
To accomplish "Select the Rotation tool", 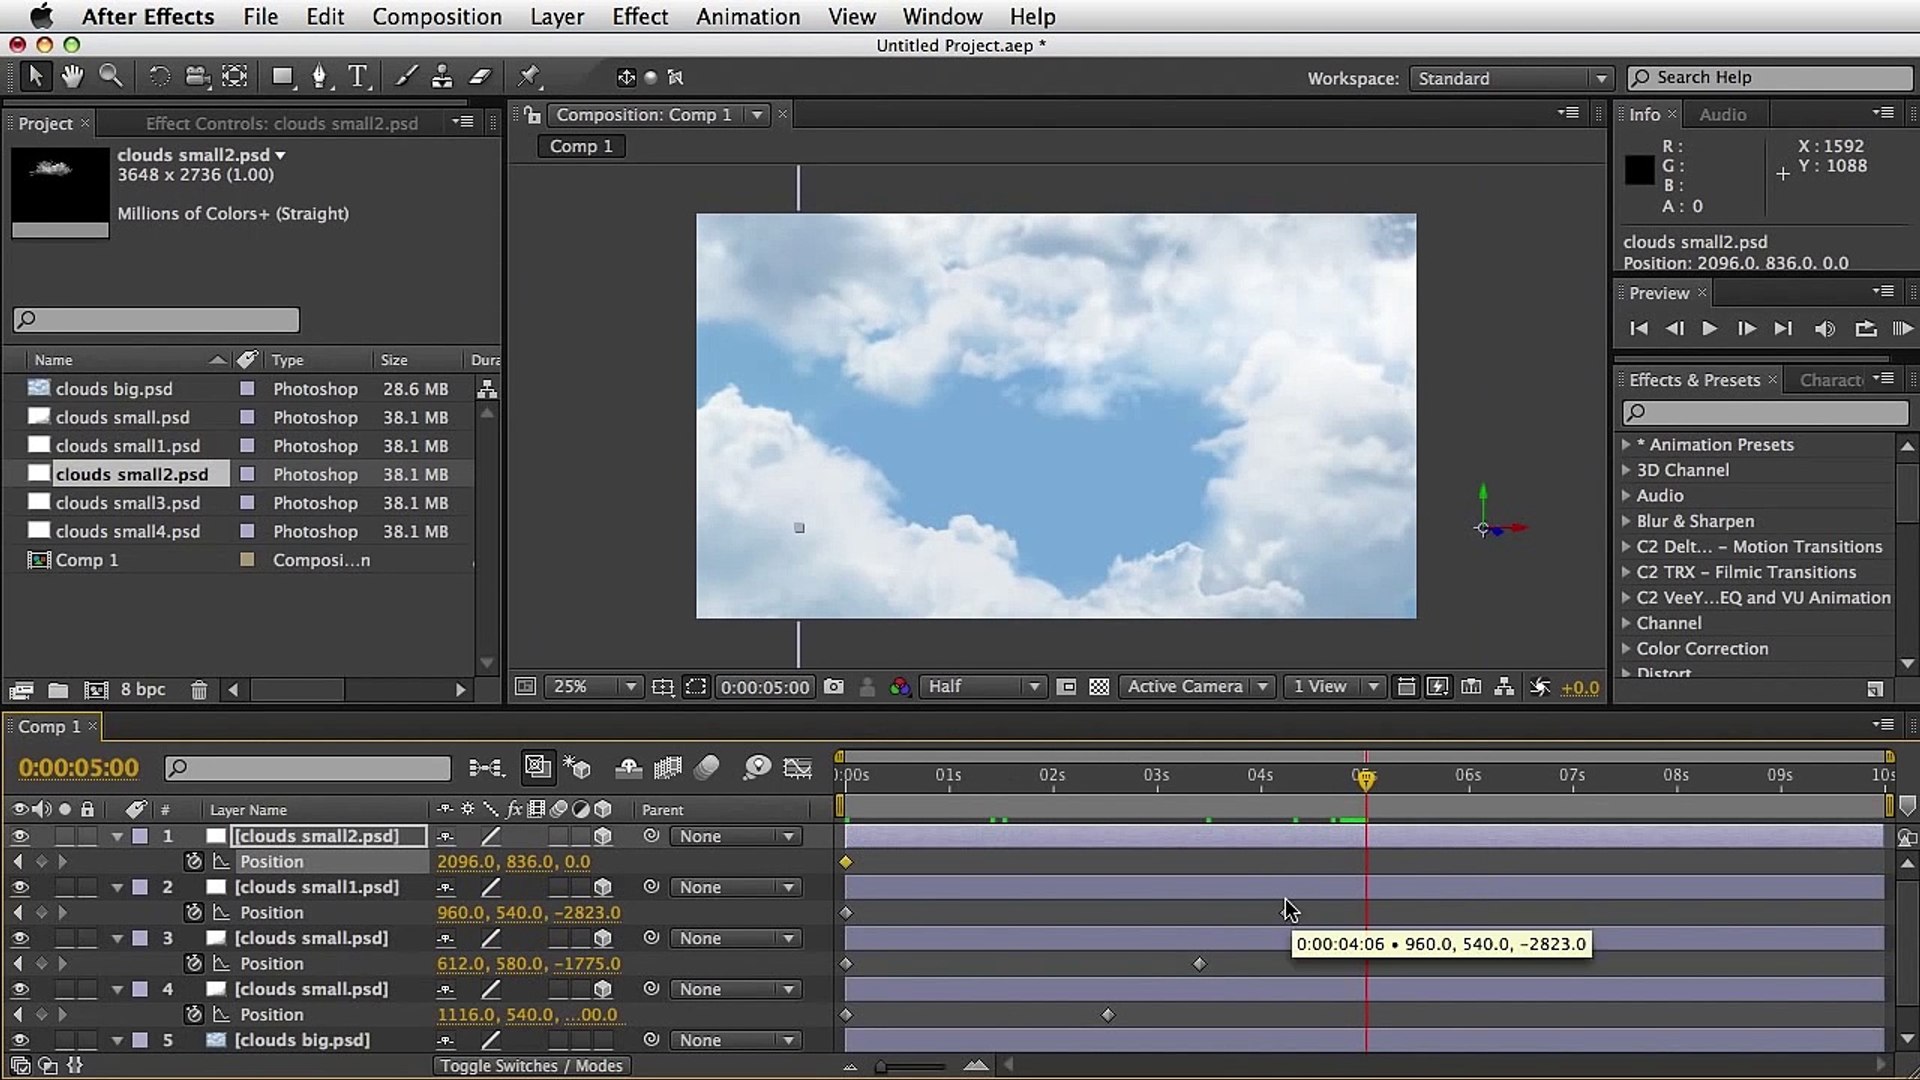I will coord(159,77).
